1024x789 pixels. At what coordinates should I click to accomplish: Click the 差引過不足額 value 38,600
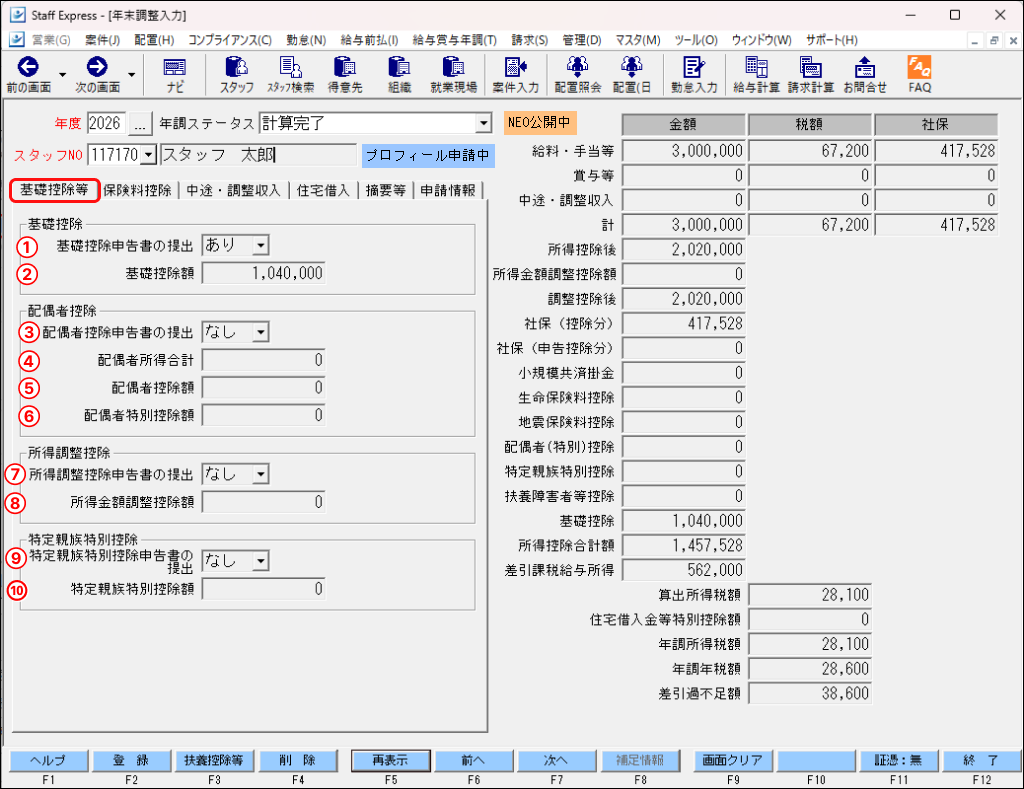tap(810, 694)
